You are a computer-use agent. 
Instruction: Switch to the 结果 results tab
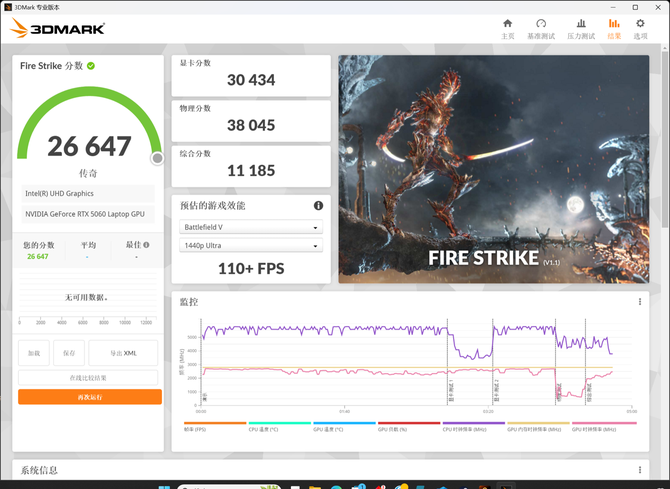(613, 28)
